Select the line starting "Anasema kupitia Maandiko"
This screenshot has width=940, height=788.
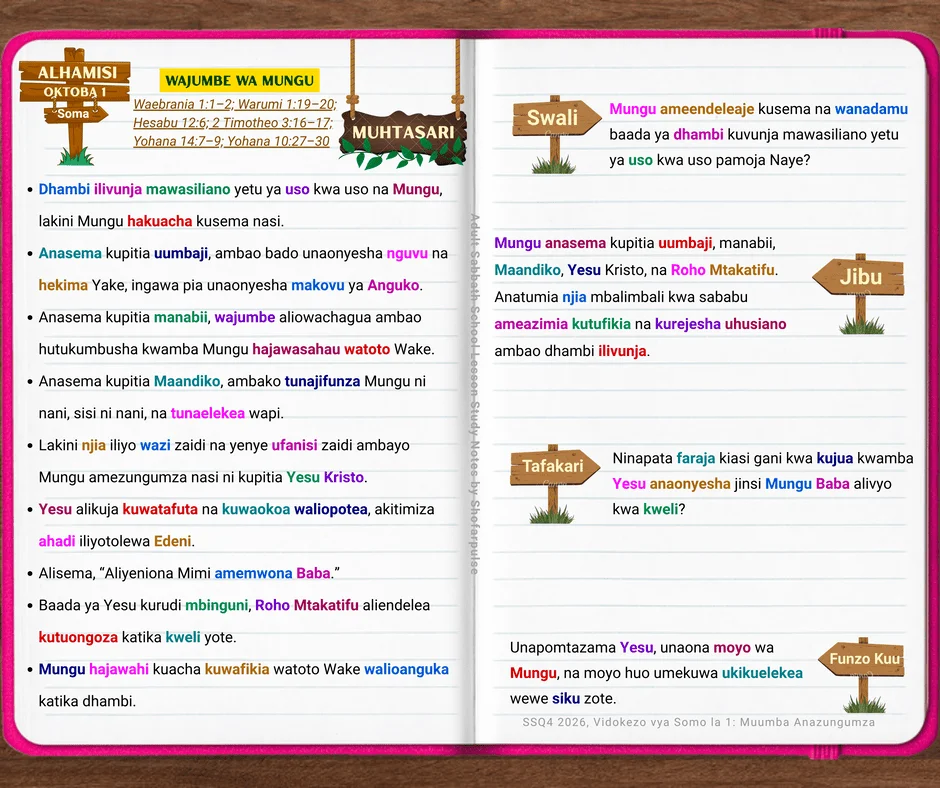tap(232, 381)
